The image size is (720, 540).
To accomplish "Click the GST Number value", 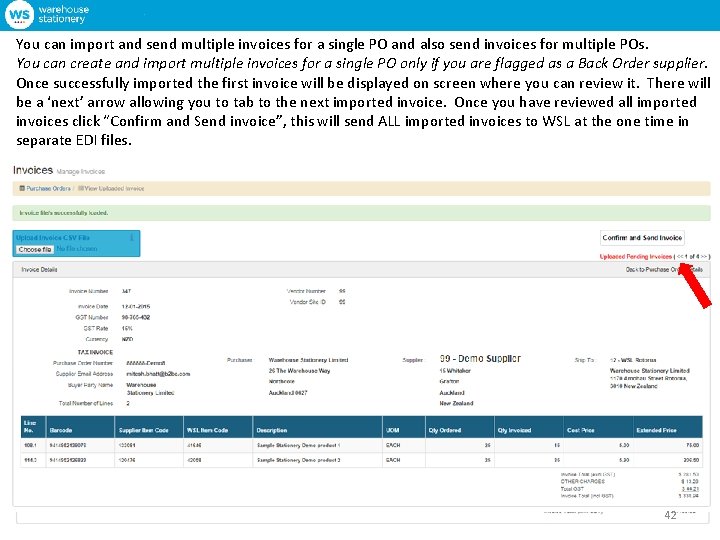I will coord(135,317).
